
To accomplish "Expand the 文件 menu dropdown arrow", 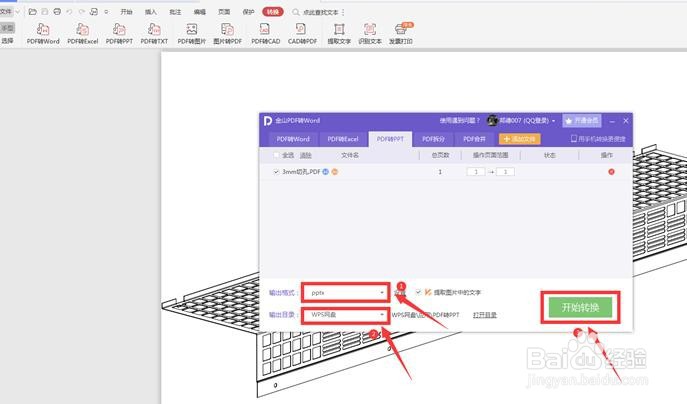I will click(x=17, y=12).
